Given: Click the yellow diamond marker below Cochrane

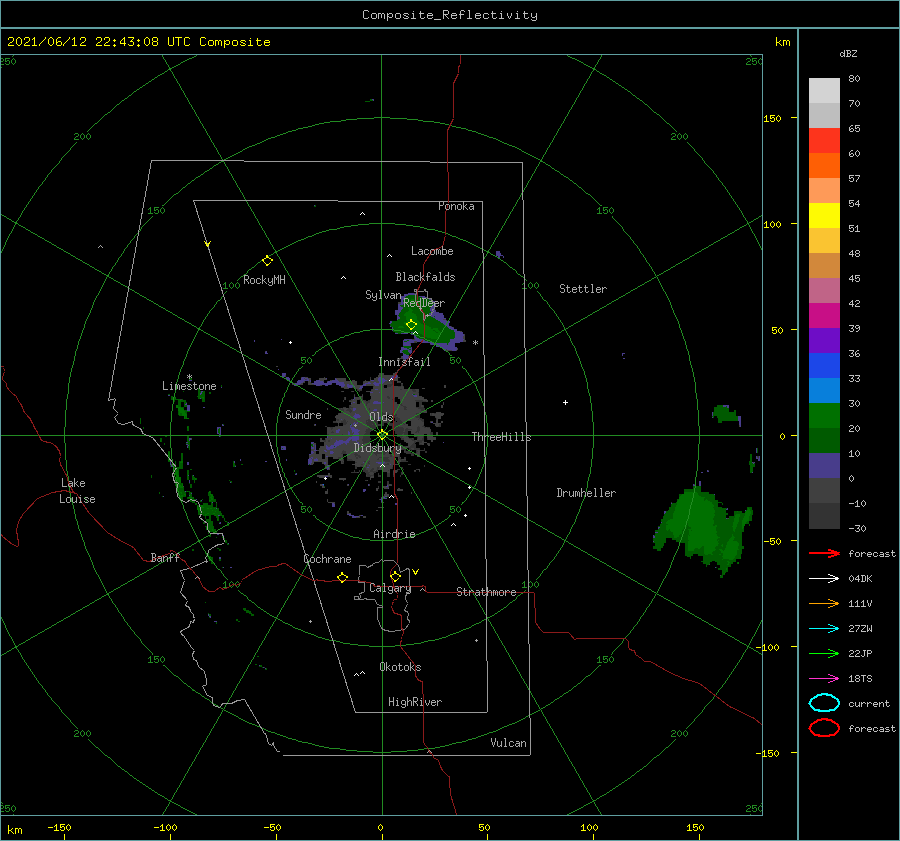Looking at the screenshot, I should coord(342,577).
